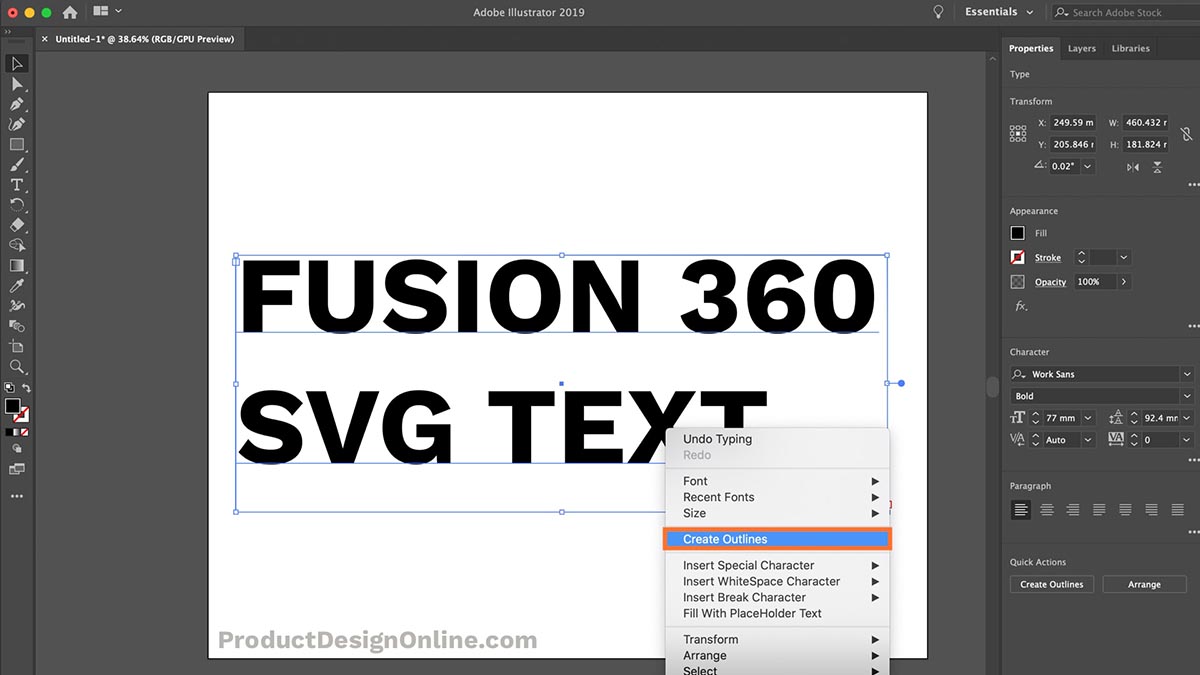Show more Transform options
Image resolution: width=1200 pixels, height=675 pixels.
pyautogui.click(x=1193, y=185)
